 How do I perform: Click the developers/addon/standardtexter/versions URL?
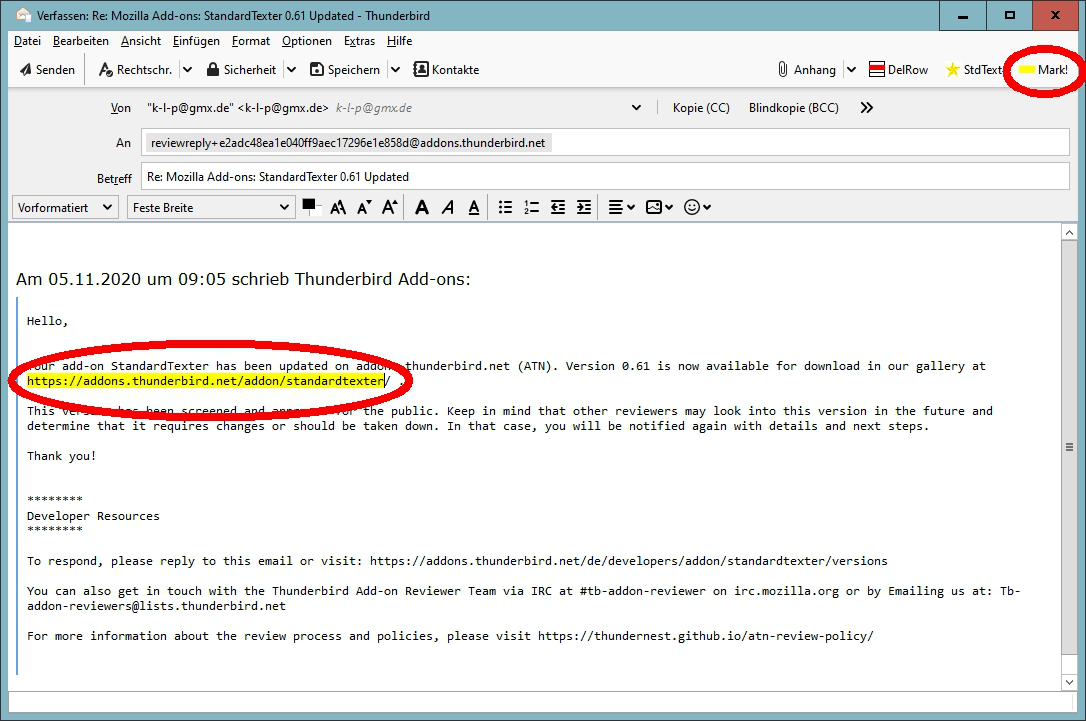click(x=628, y=561)
